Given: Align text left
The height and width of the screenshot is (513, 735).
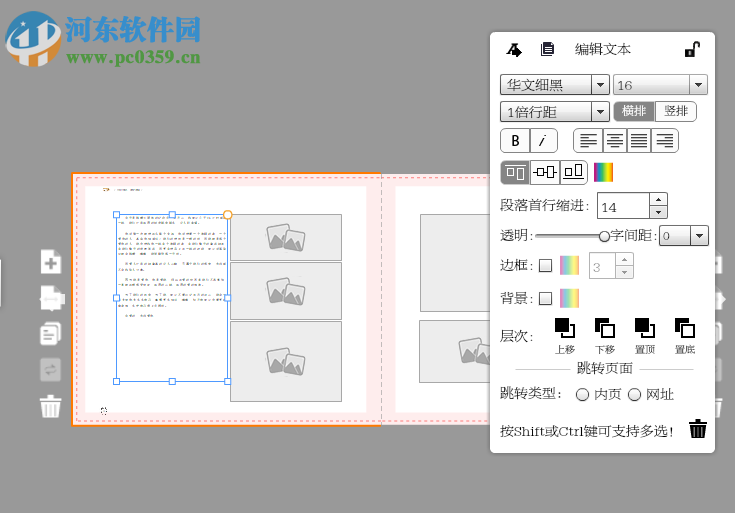Looking at the screenshot, I should [x=588, y=141].
